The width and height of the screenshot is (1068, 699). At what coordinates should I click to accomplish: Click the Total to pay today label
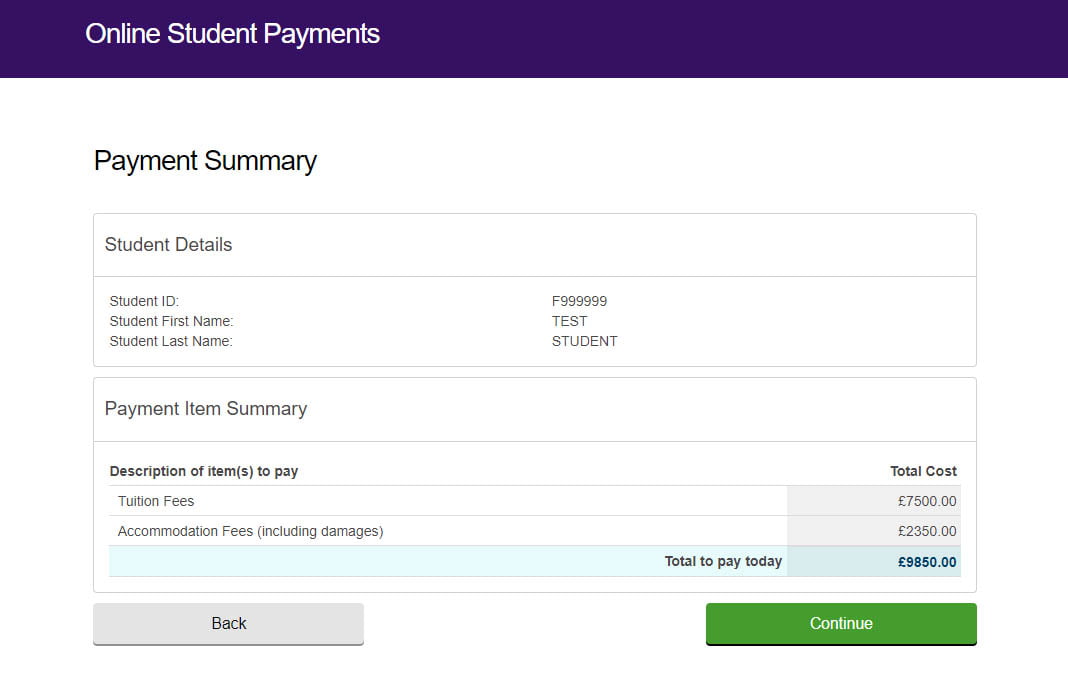tap(723, 561)
